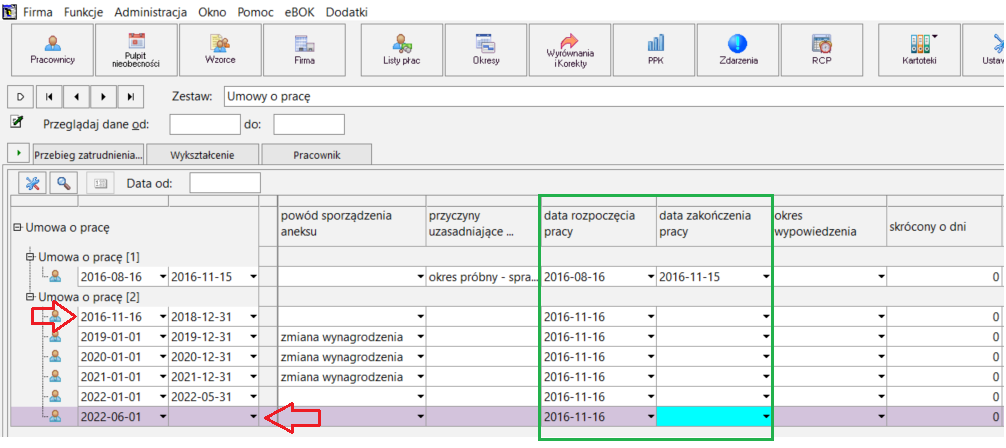This screenshot has width=1006, height=448.
Task: Open the powód dropdown in the 2019-01-01 row
Action: point(420,336)
